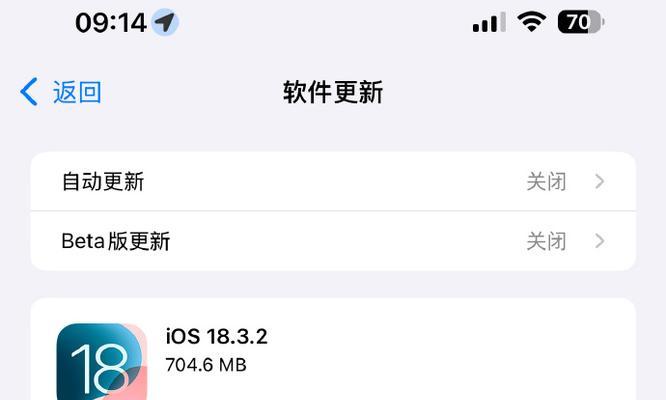Go back via 返回 text
The height and width of the screenshot is (400, 666).
pos(77,92)
